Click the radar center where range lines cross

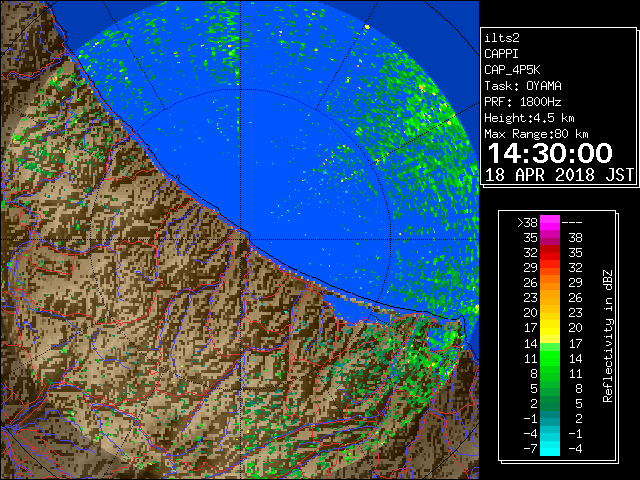(x=240, y=239)
